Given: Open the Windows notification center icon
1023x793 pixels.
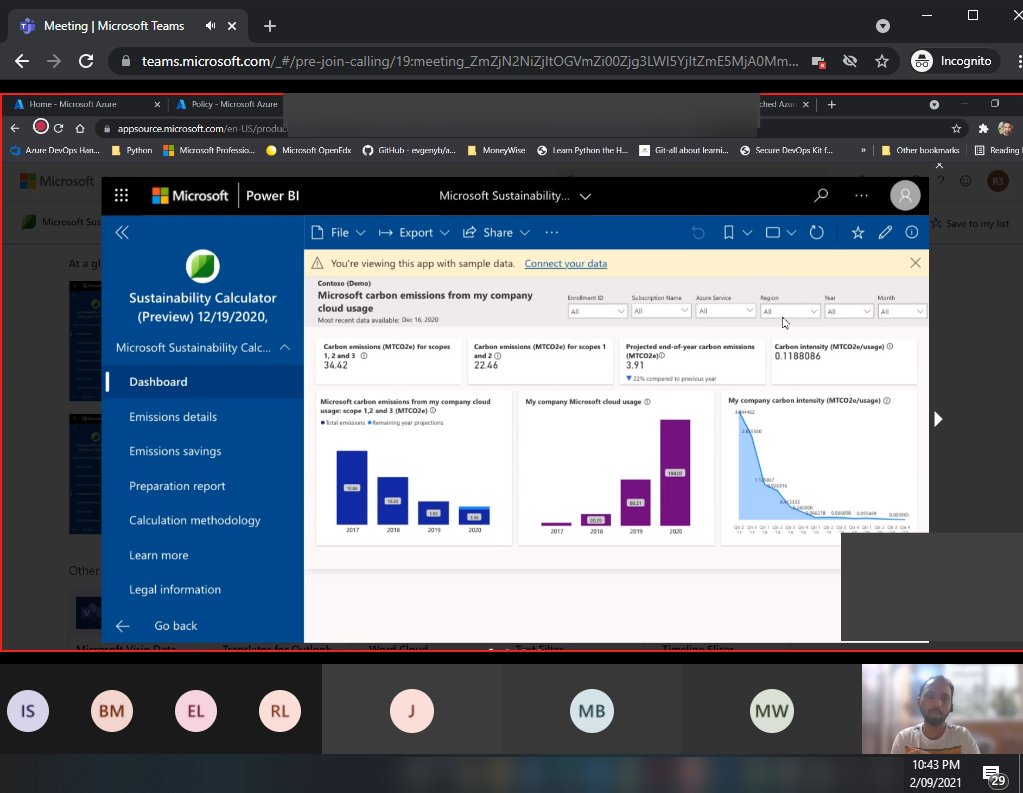Looking at the screenshot, I should 995,776.
